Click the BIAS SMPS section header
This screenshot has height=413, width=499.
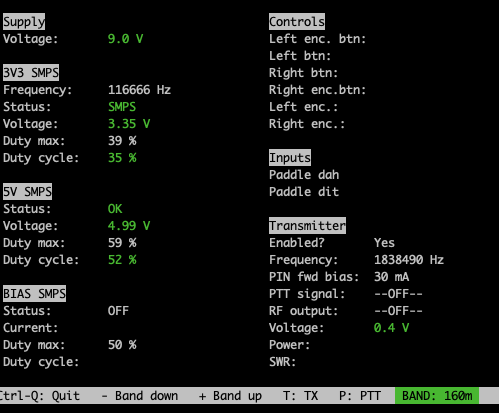coord(34,294)
